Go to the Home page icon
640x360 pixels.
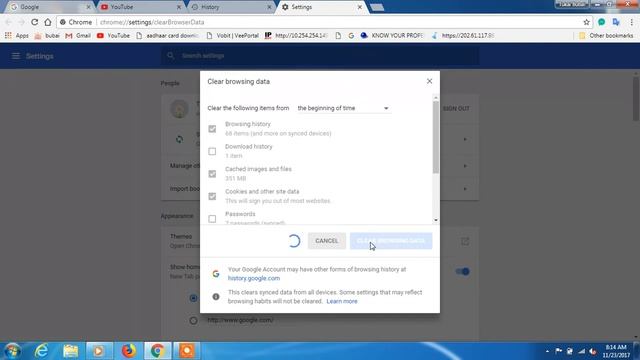tap(48, 22)
